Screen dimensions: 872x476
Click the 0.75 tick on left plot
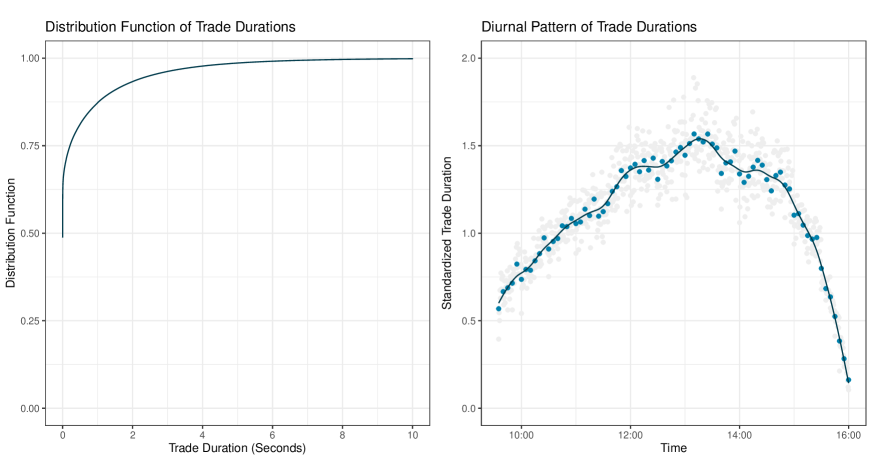point(30,146)
